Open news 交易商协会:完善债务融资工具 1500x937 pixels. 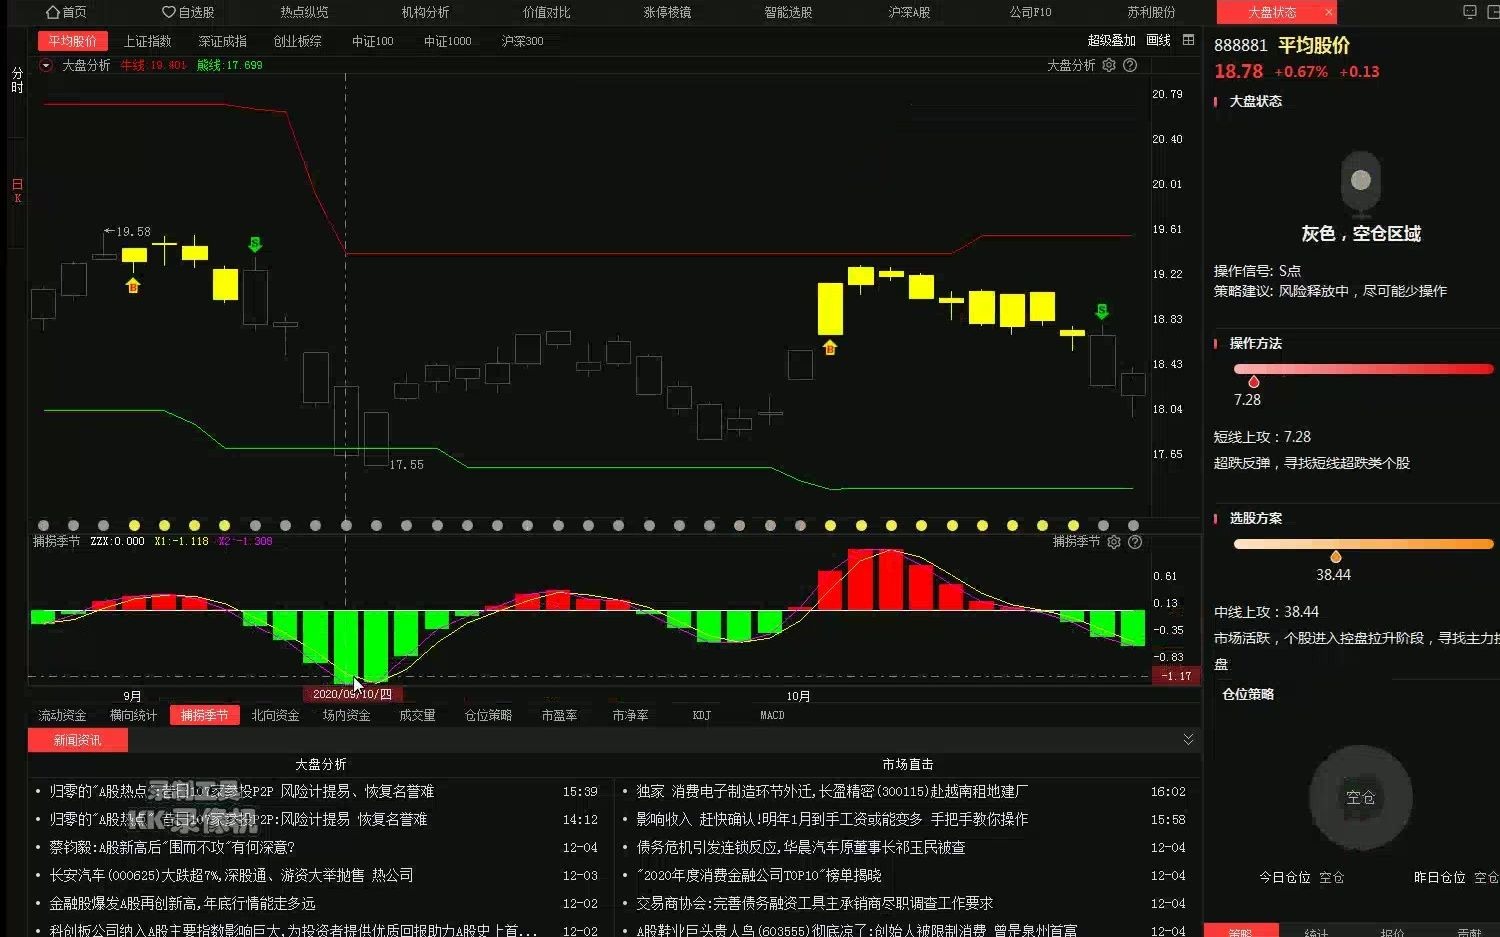[x=815, y=903]
